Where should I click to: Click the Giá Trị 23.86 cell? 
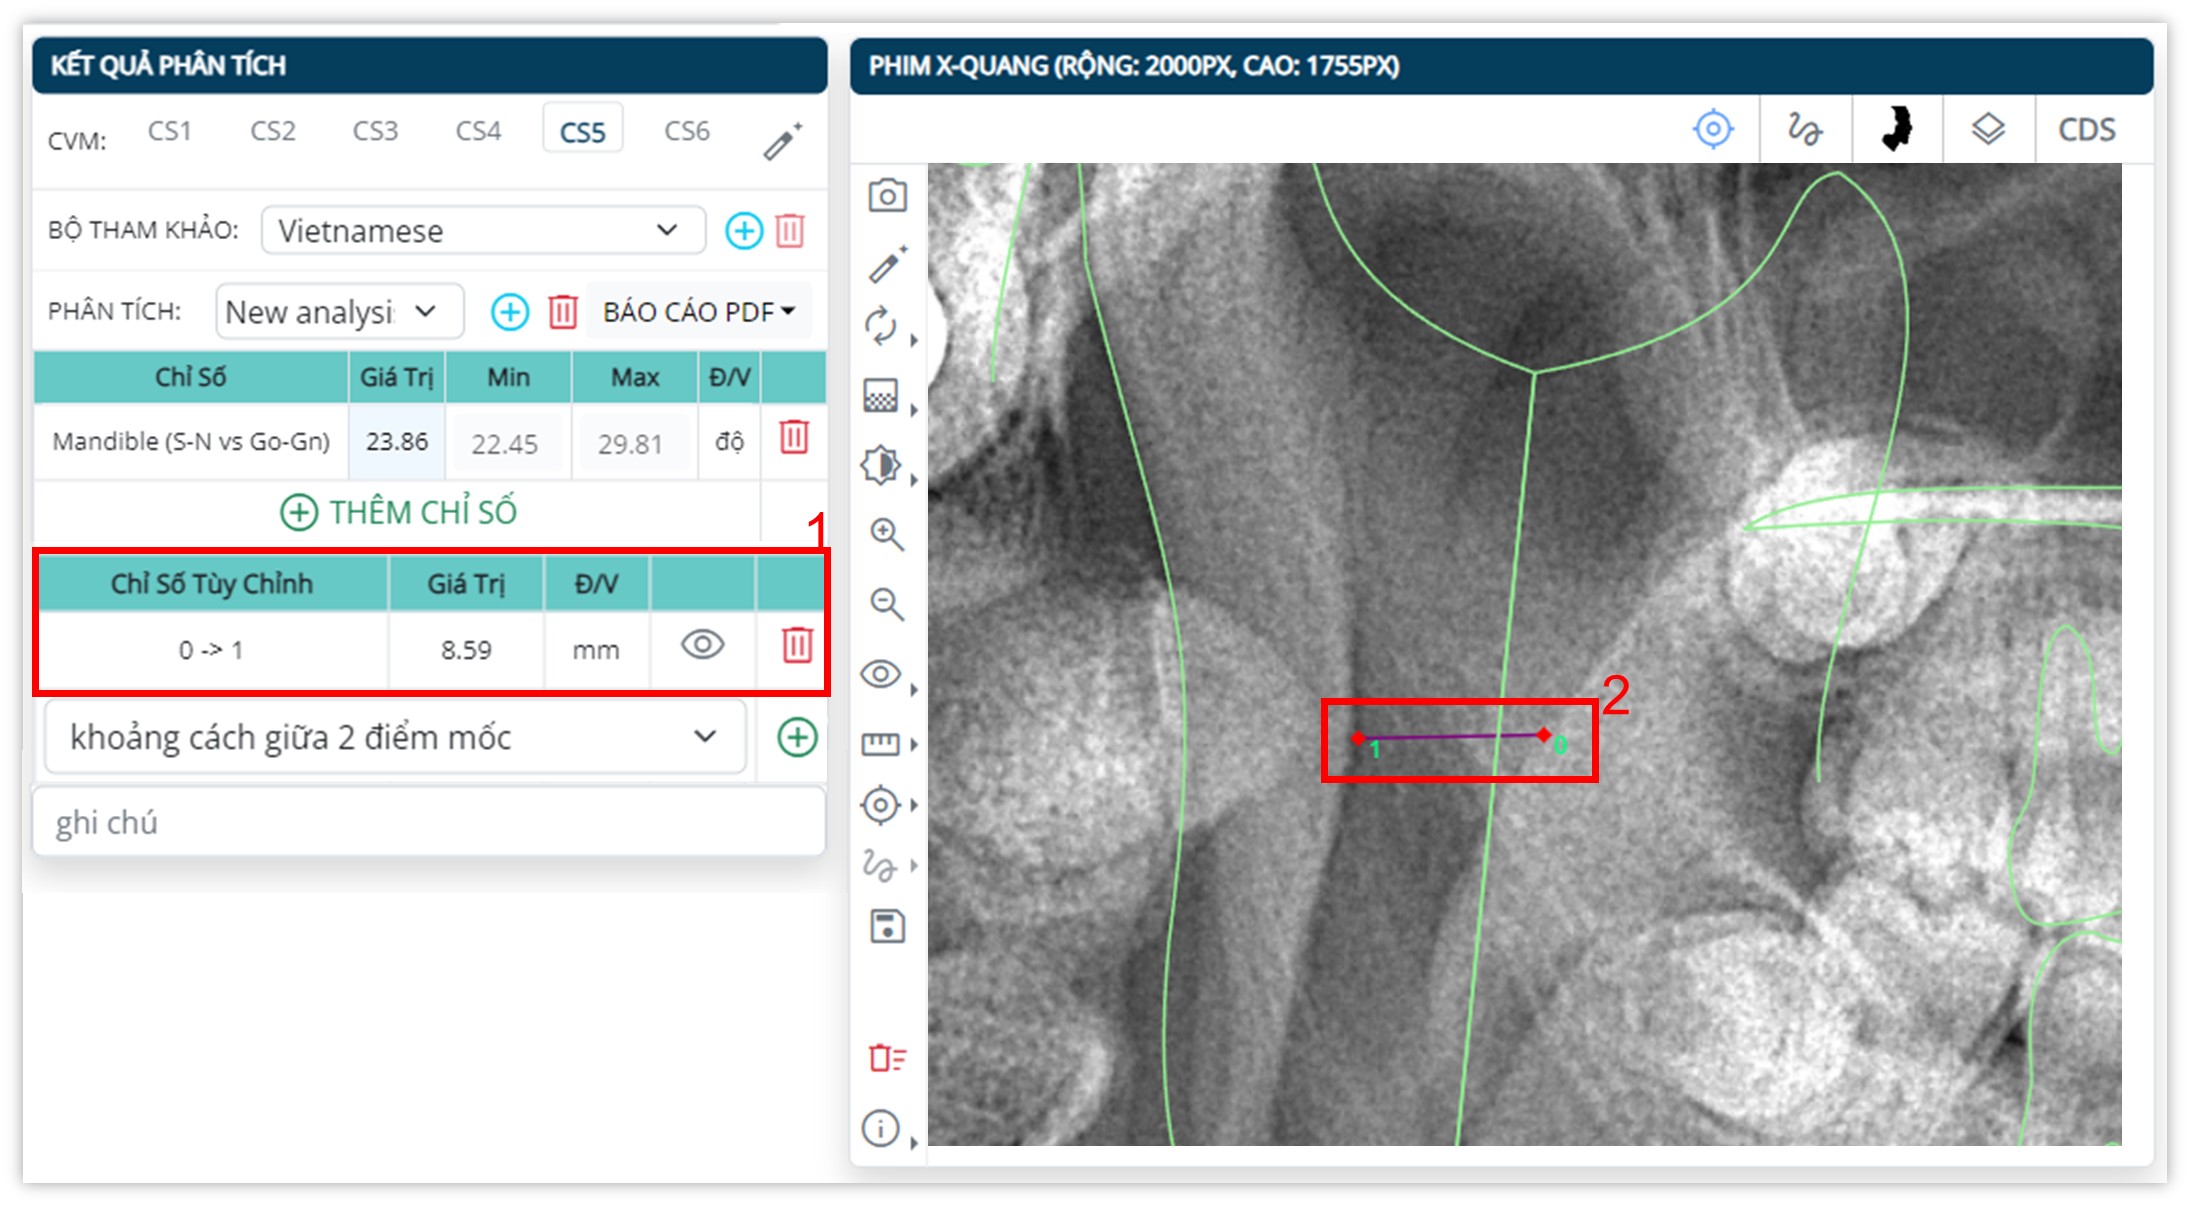[397, 441]
